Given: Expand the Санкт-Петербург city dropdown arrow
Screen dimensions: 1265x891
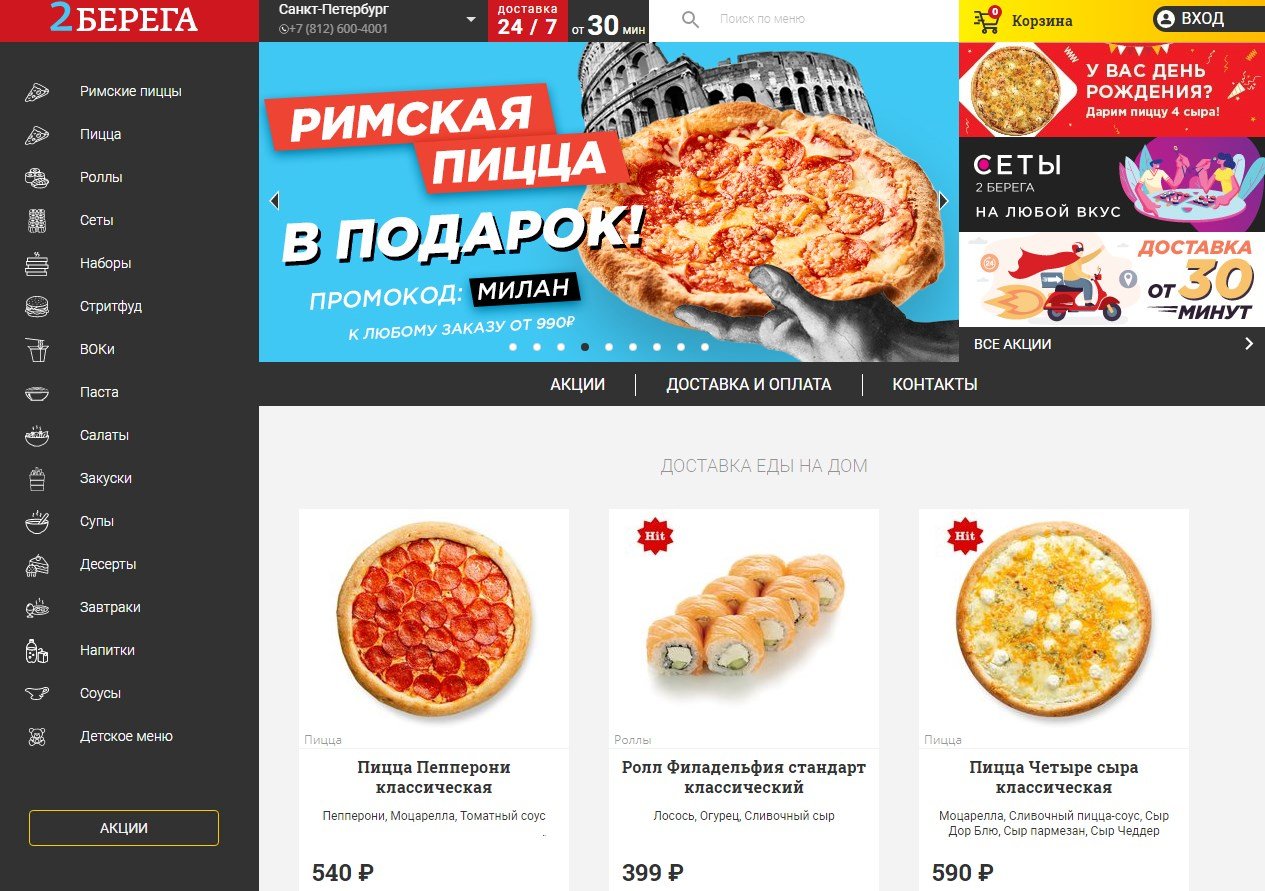Looking at the screenshot, I should pyautogui.click(x=471, y=19).
